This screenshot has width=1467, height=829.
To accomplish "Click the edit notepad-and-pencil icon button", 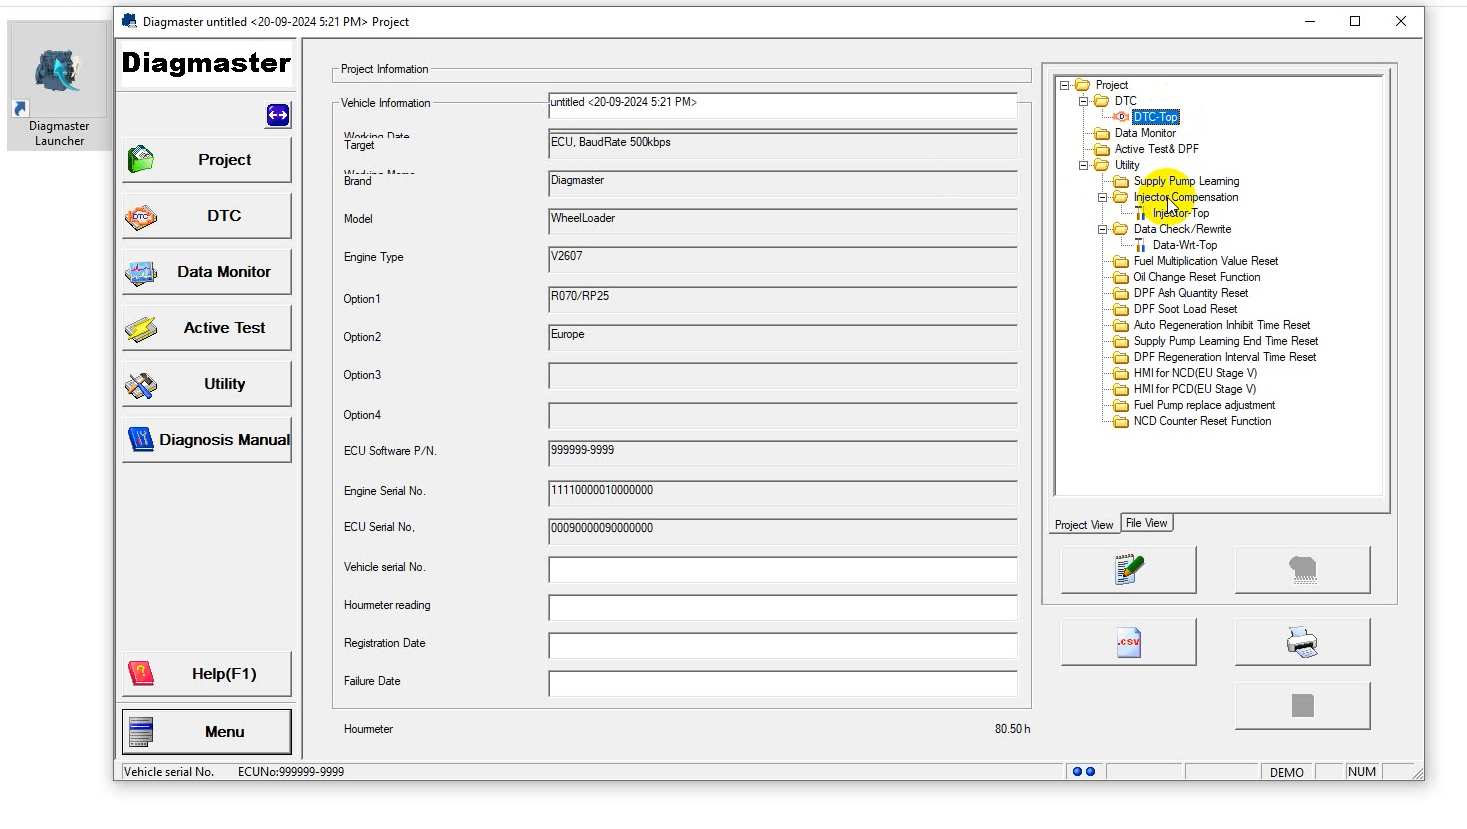I will tap(1129, 570).
